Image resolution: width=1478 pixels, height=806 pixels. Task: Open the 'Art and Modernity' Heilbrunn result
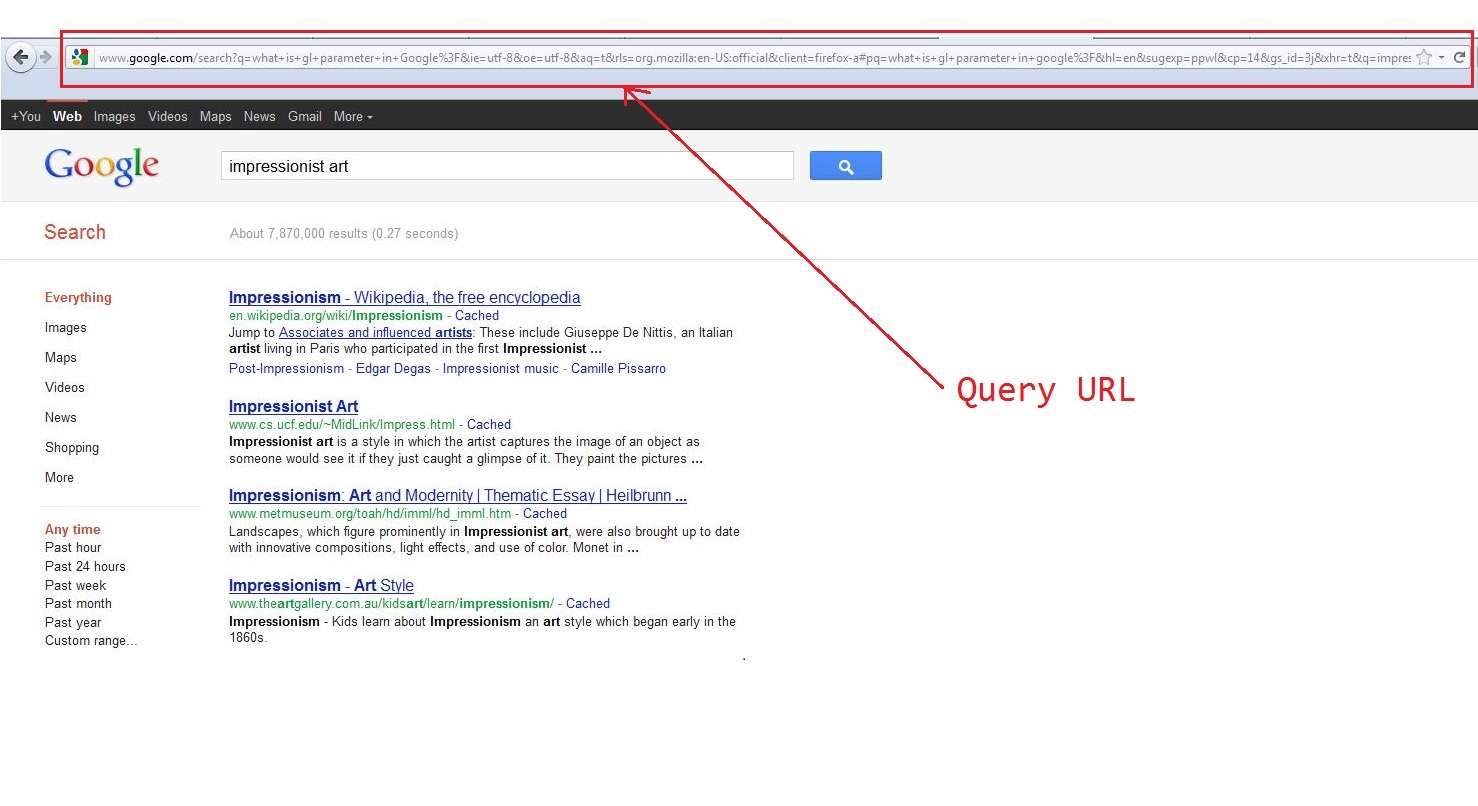coord(458,496)
